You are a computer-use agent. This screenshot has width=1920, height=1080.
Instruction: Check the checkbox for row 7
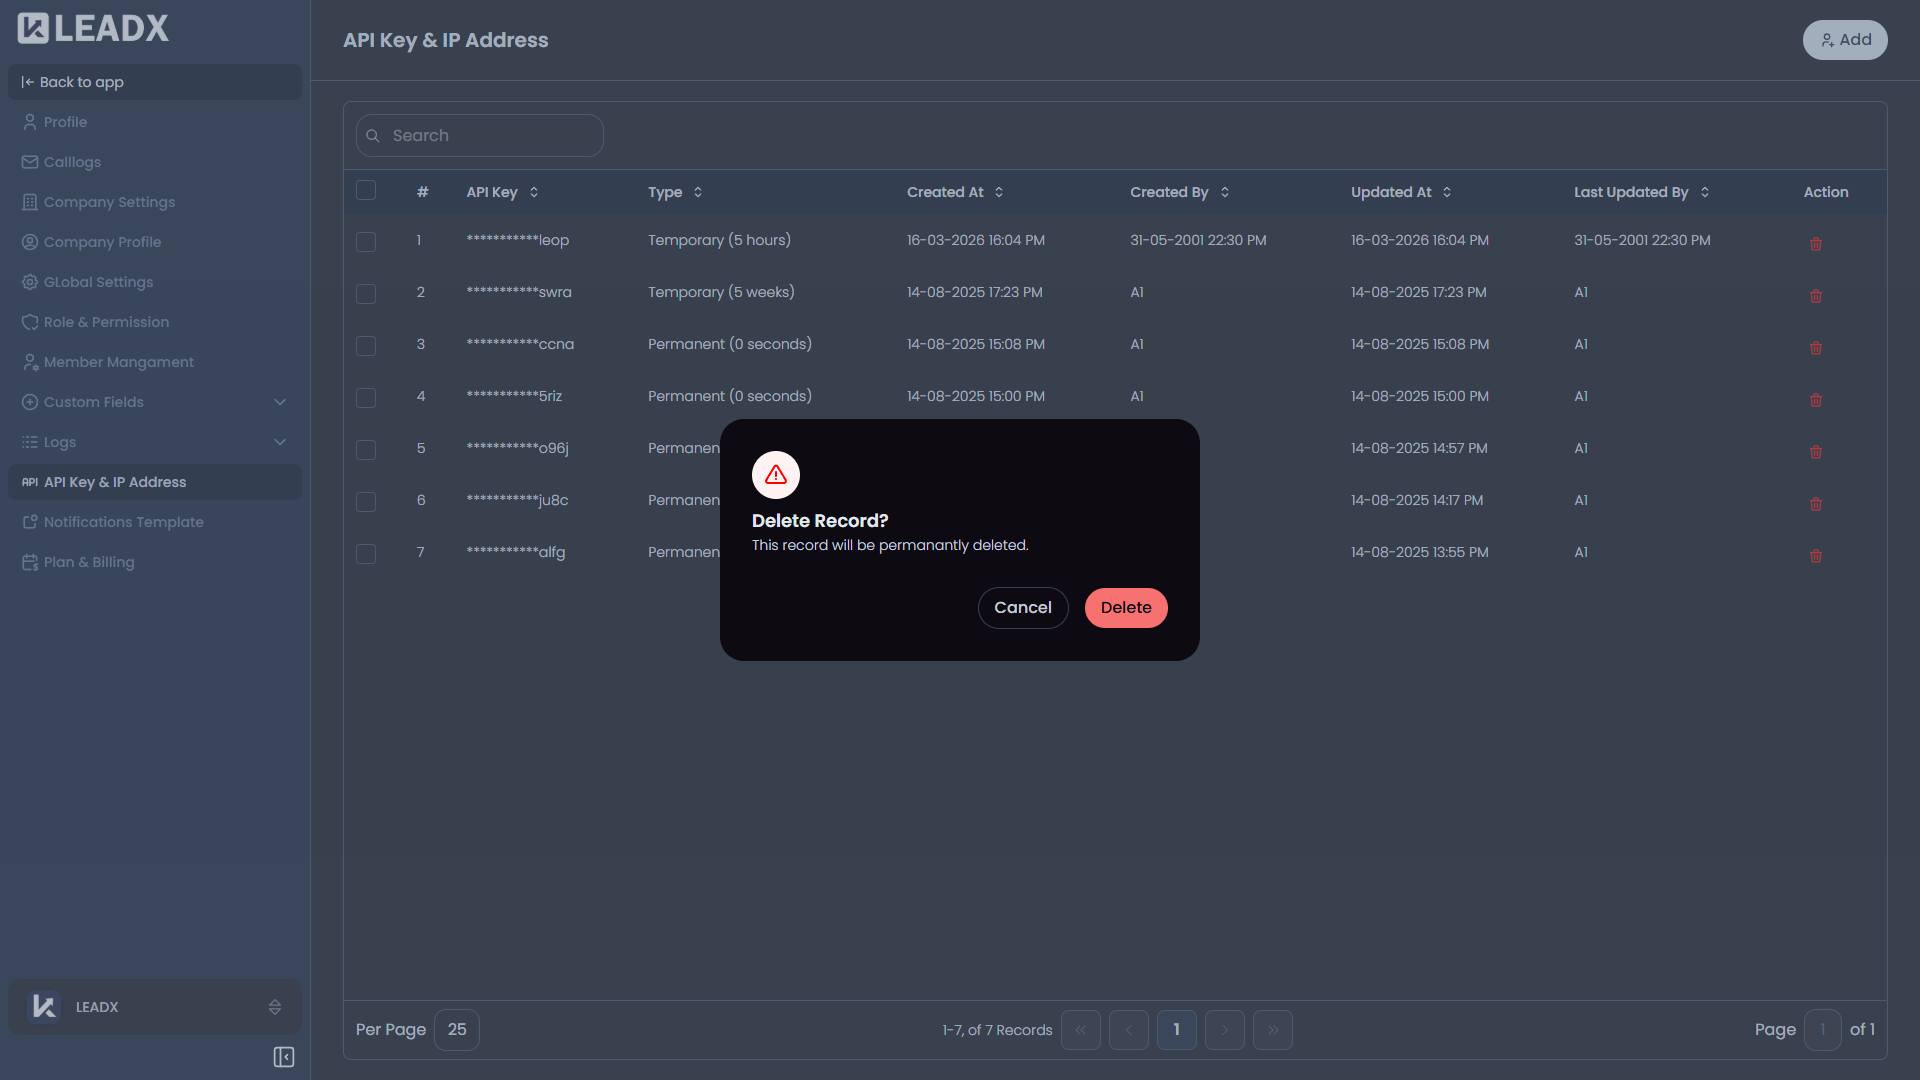tap(366, 553)
